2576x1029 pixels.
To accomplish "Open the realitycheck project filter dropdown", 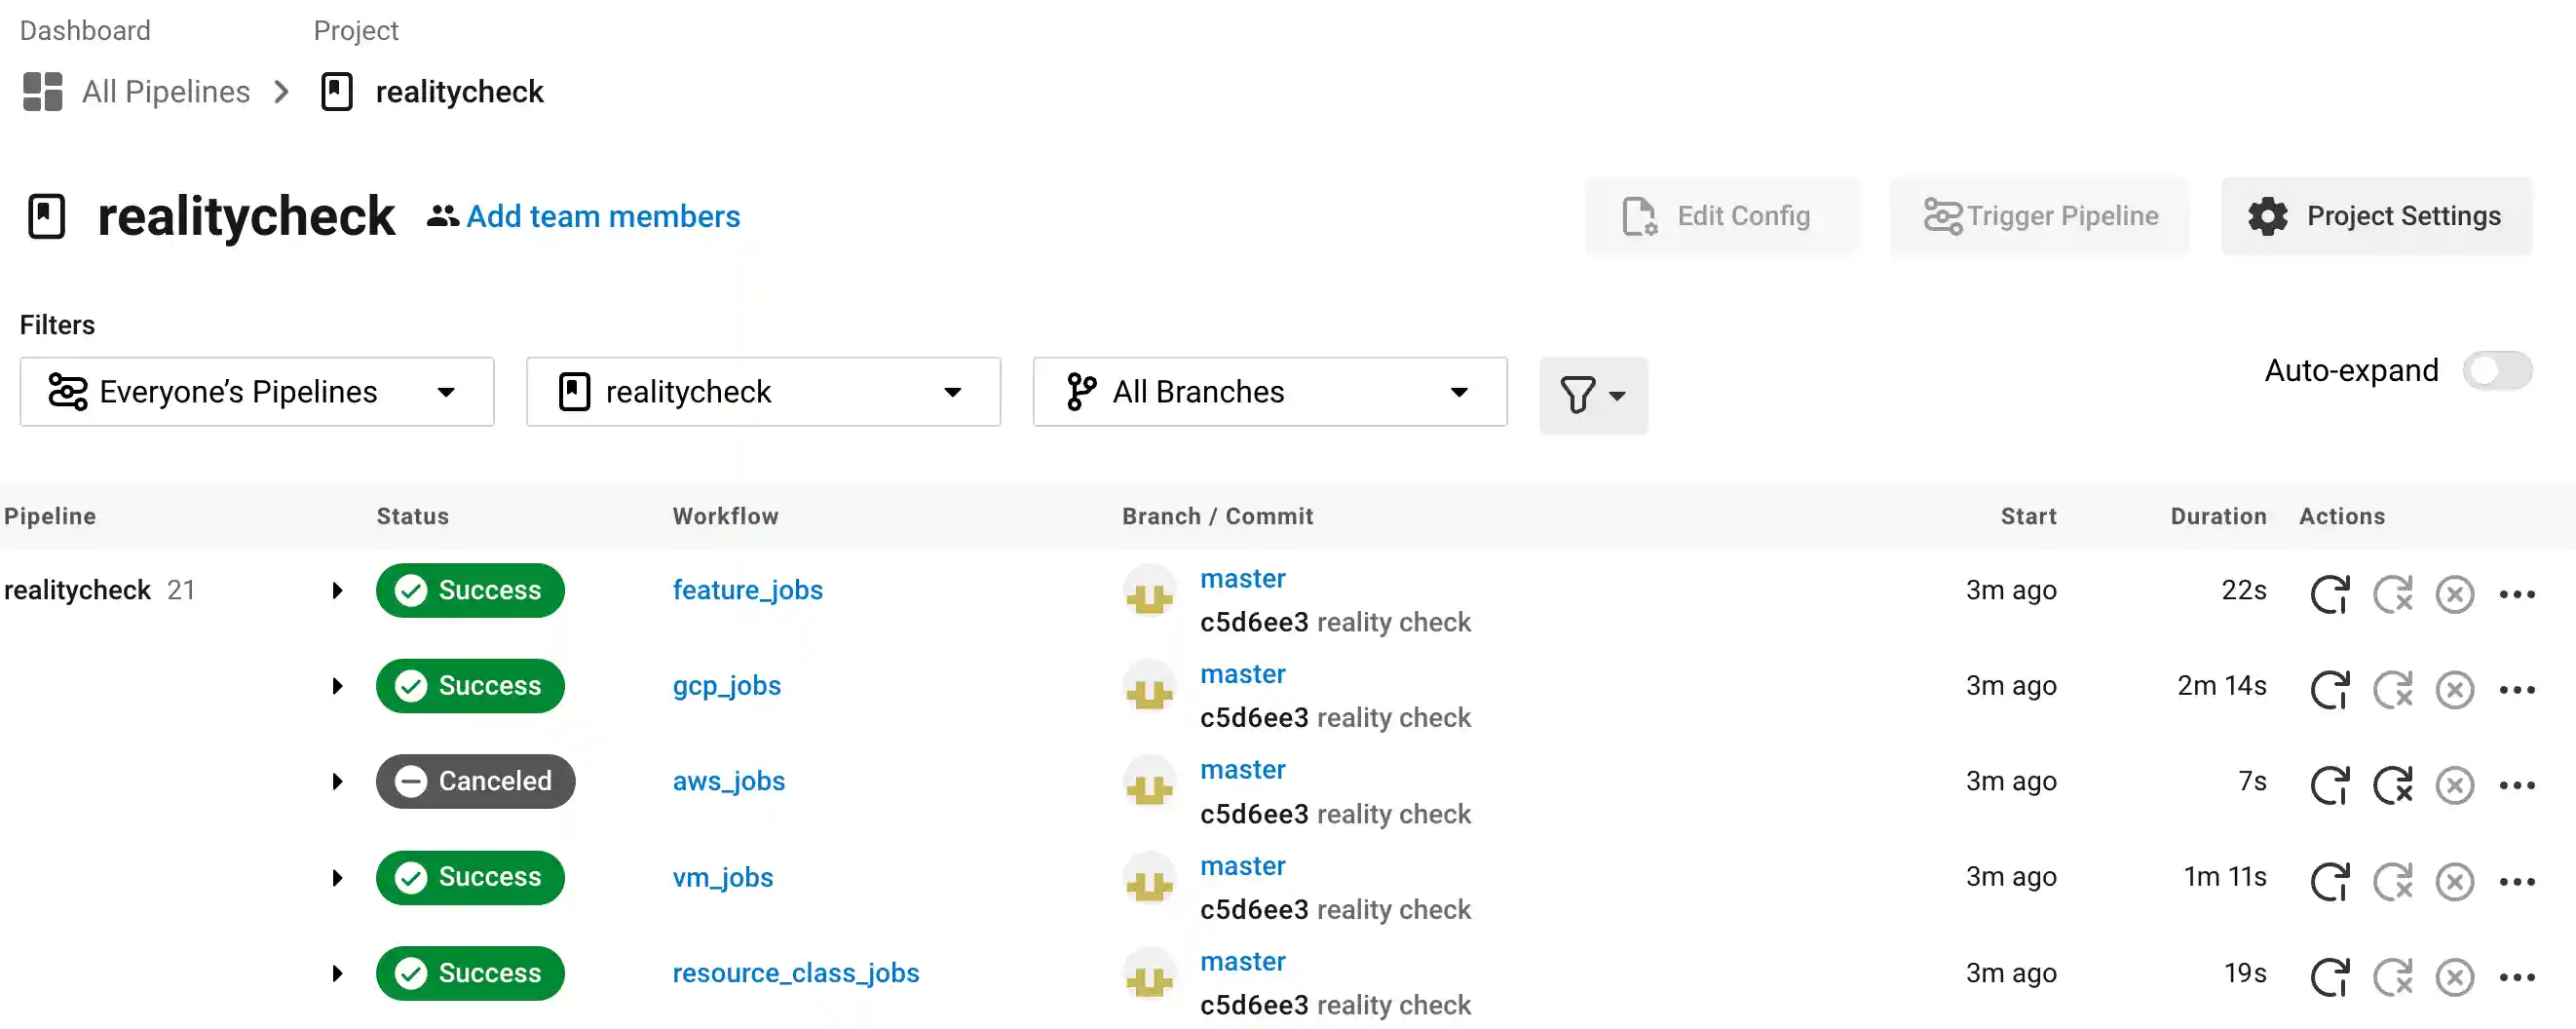I will point(763,392).
